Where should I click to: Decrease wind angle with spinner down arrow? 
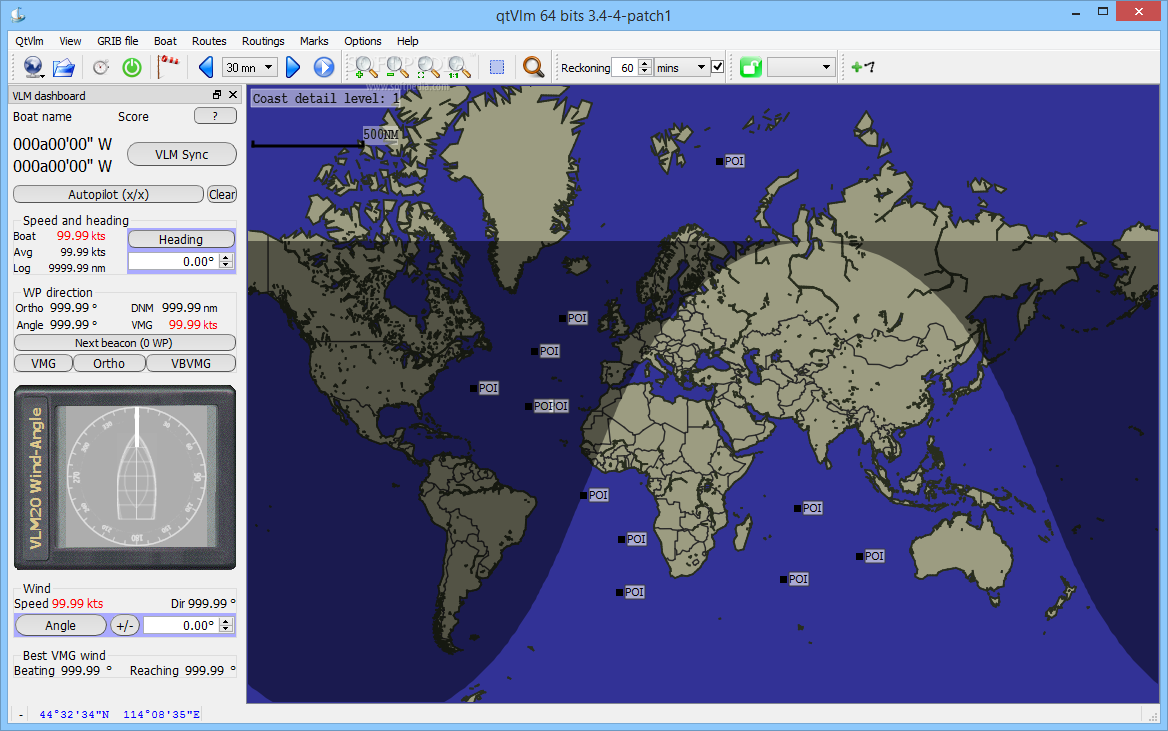point(226,630)
